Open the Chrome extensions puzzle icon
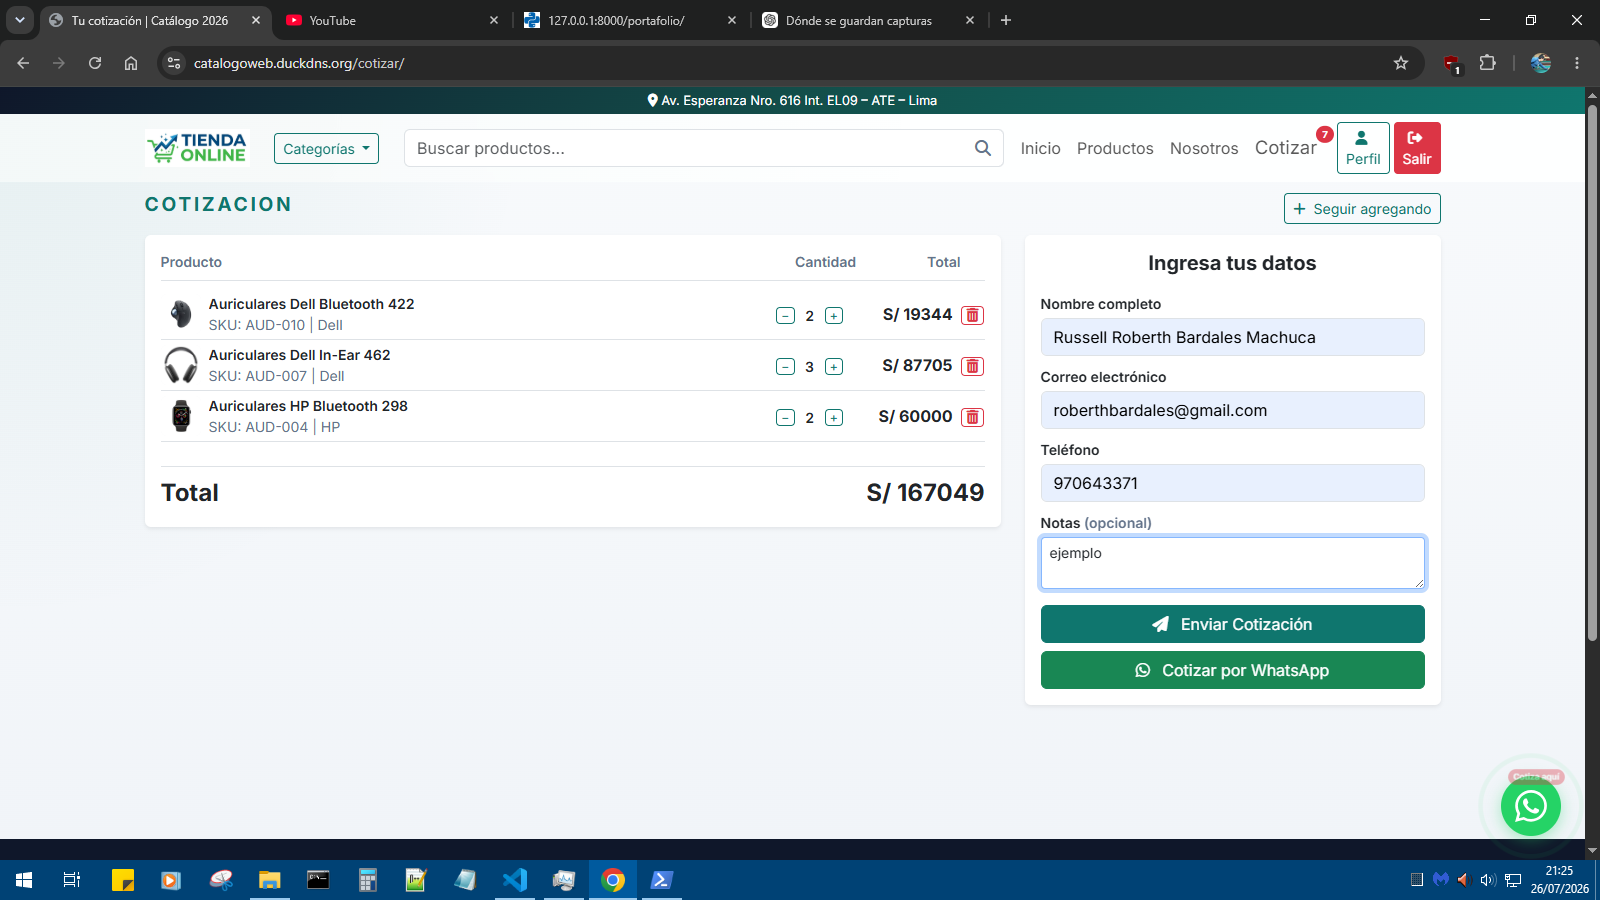Viewport: 1600px width, 900px height. pyautogui.click(x=1487, y=63)
